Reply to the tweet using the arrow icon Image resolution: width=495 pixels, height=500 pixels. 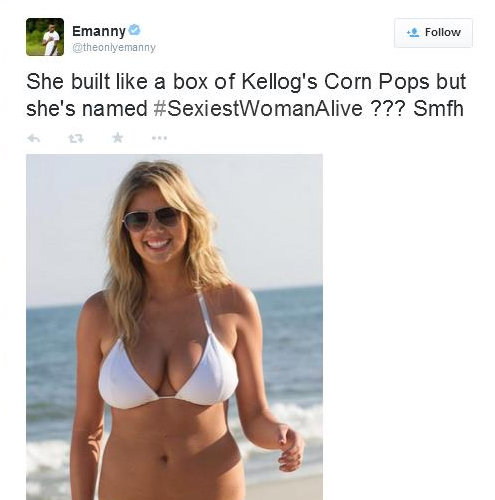34,138
